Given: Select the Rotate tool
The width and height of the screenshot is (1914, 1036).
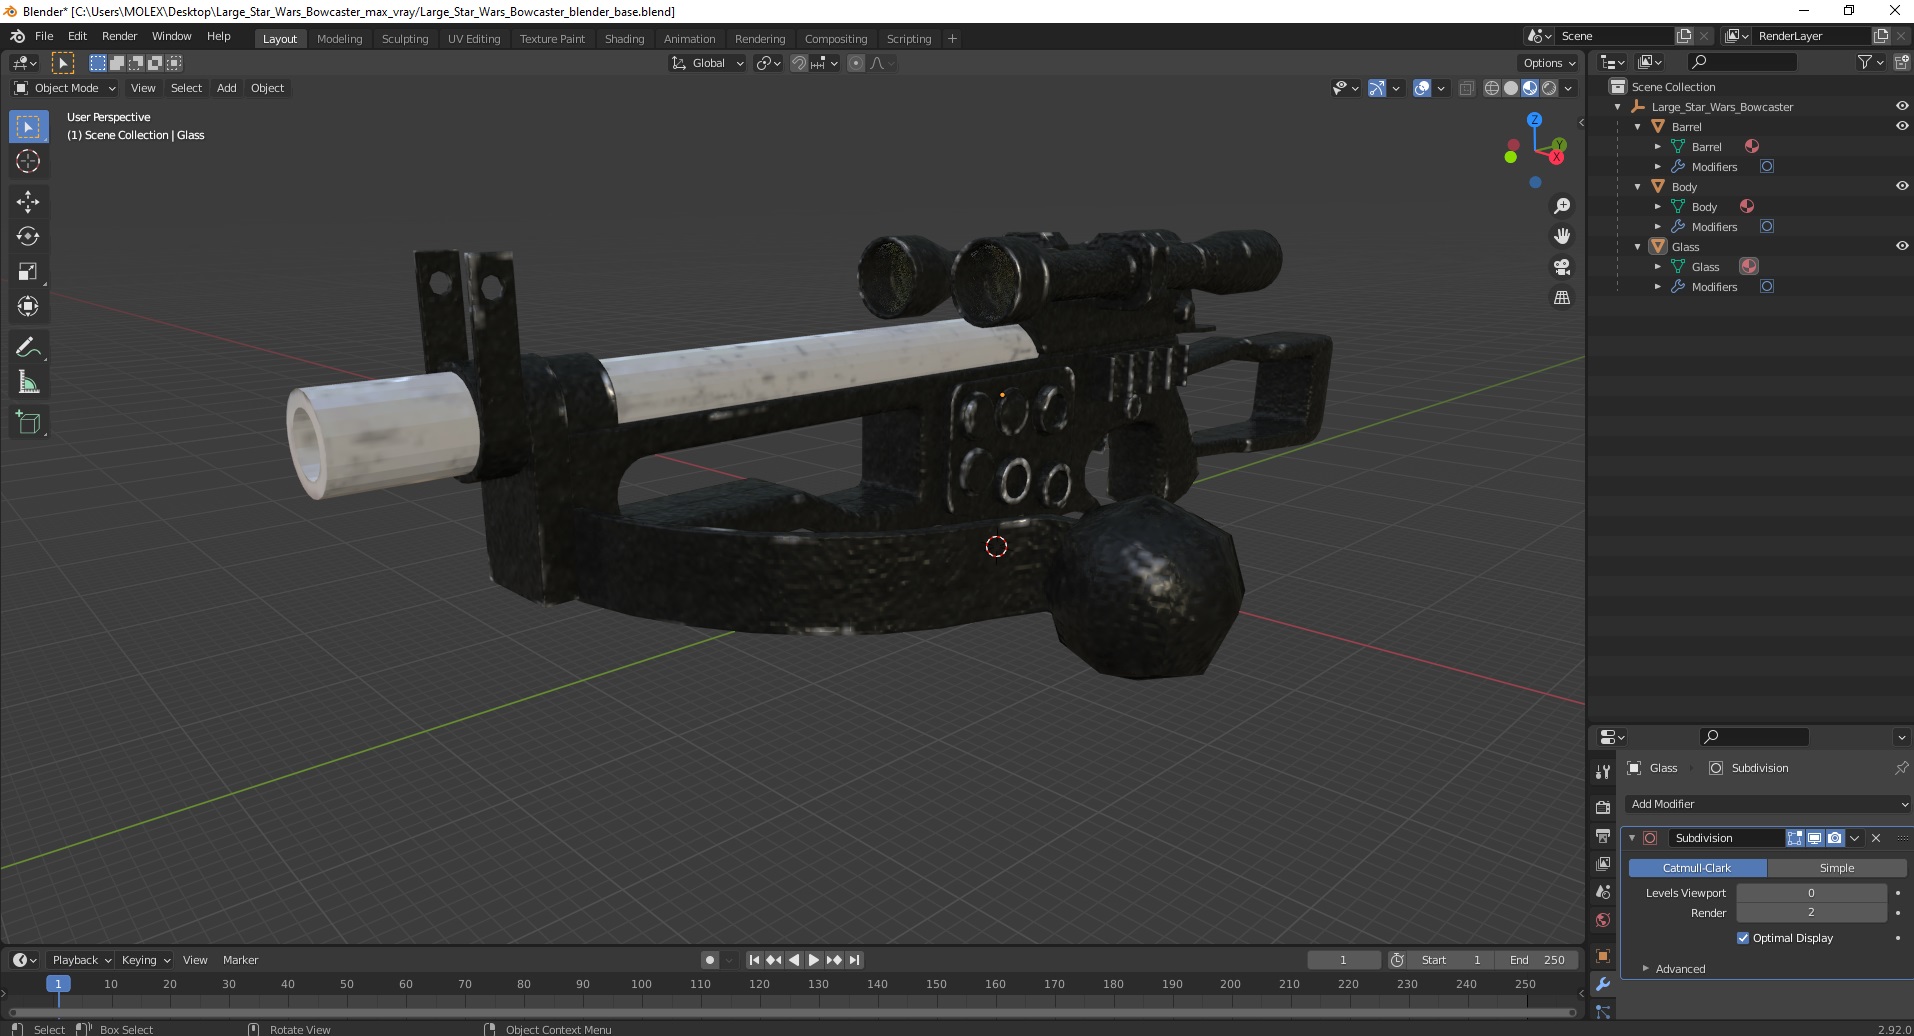Looking at the screenshot, I should pos(28,236).
